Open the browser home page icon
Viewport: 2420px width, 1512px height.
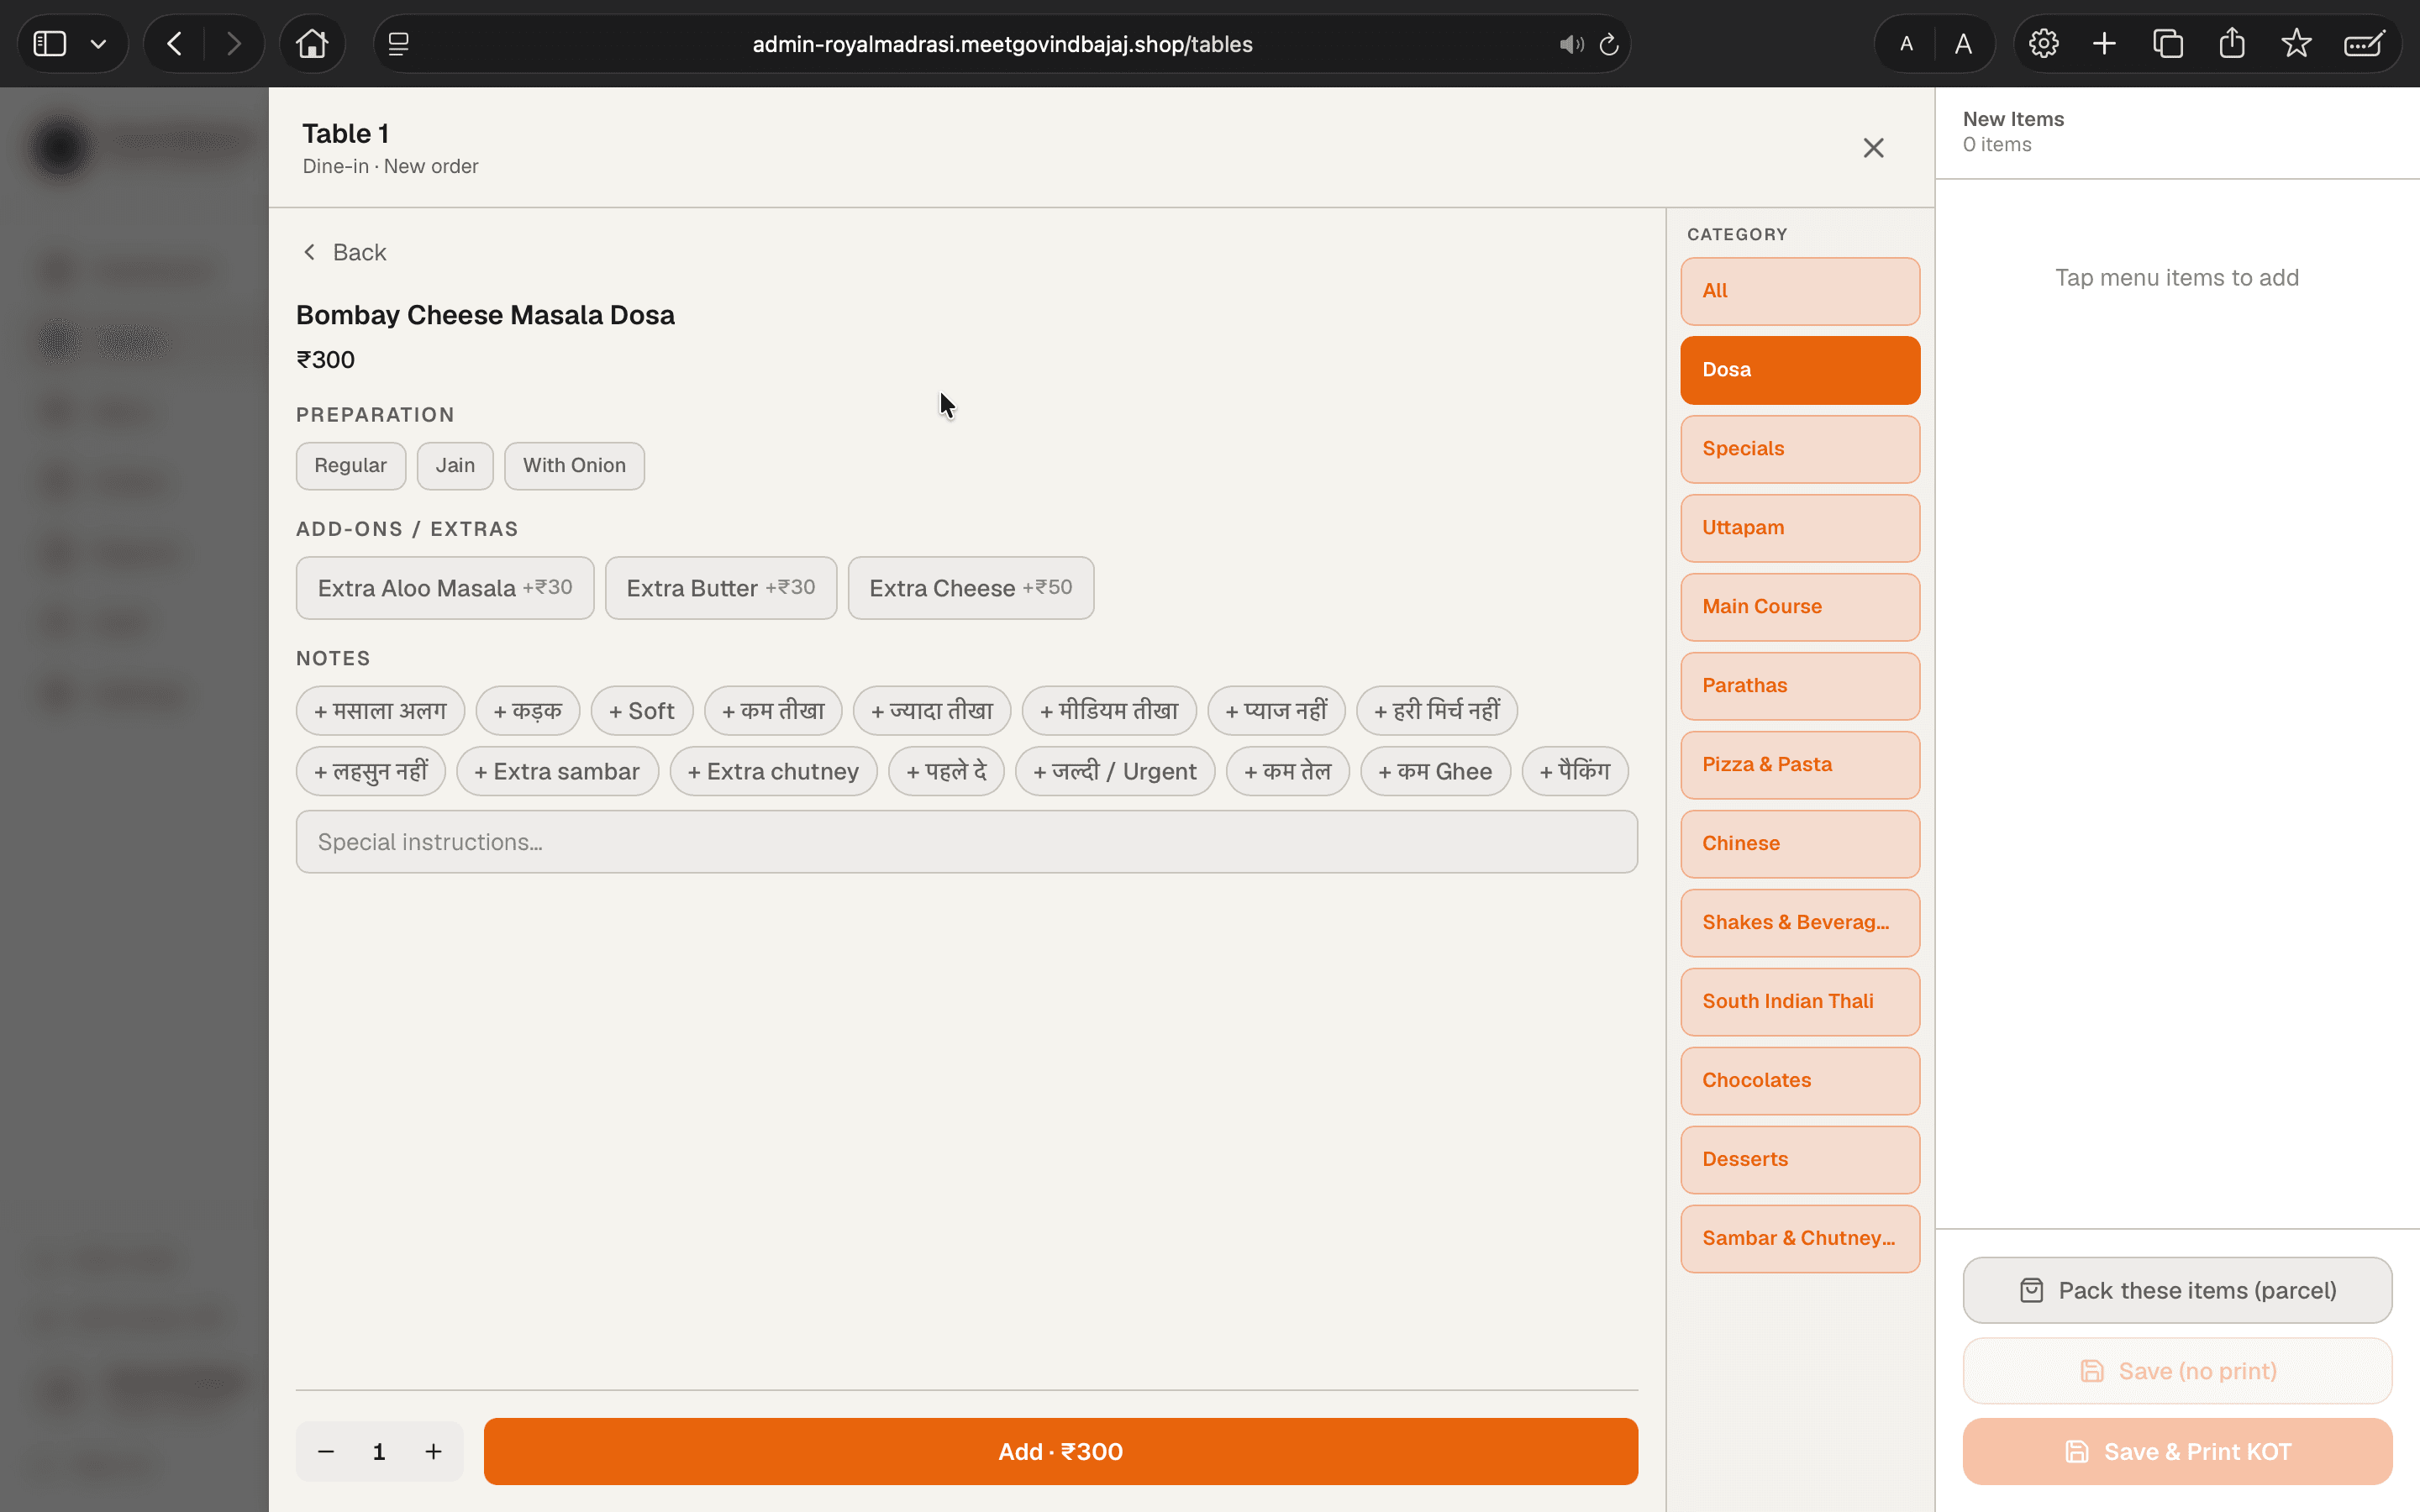(x=312, y=44)
